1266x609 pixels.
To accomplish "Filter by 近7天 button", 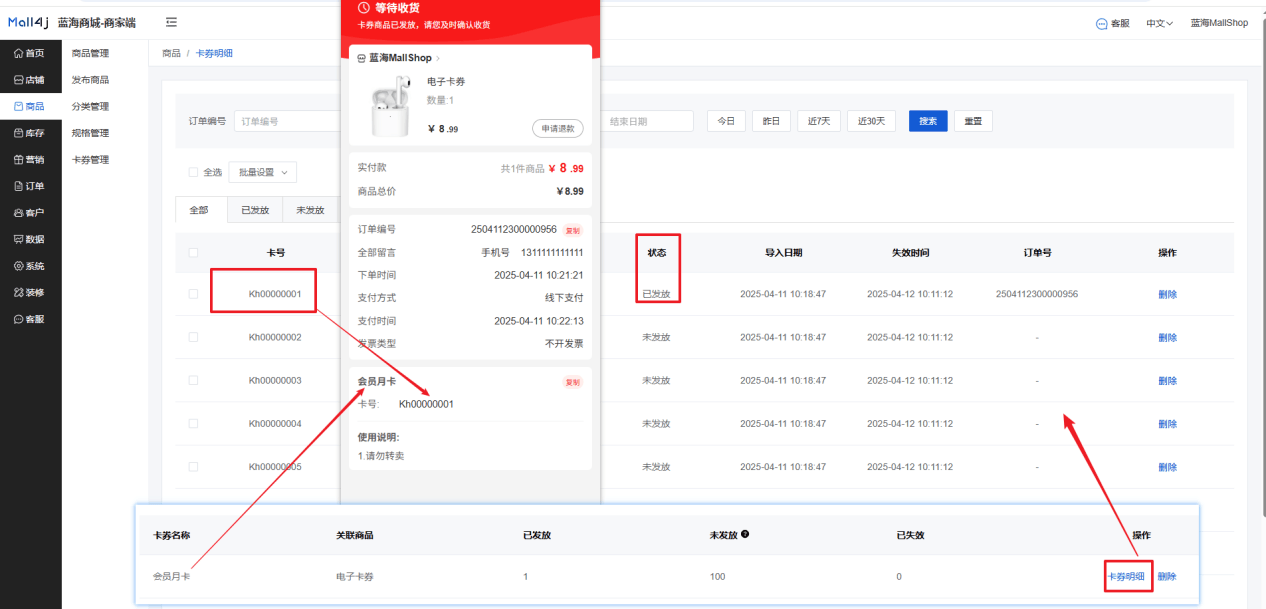I will tap(819, 121).
